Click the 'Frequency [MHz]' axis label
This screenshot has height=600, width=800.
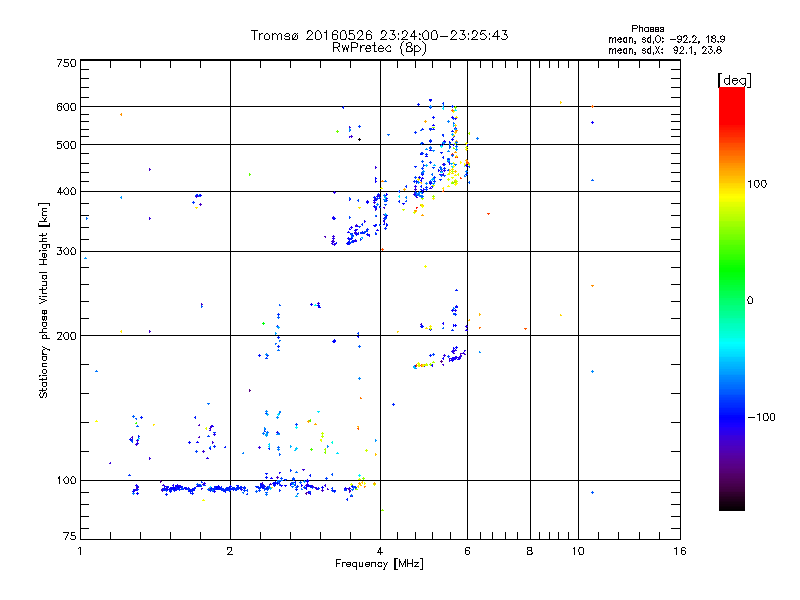(x=379, y=564)
